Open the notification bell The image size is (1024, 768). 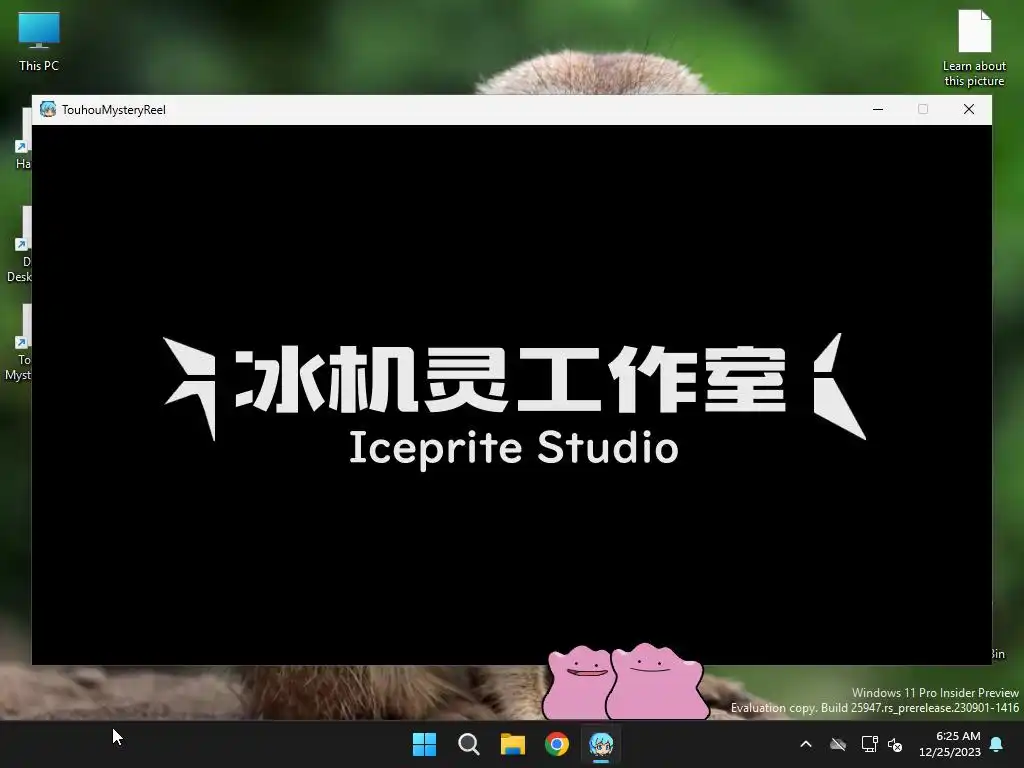click(x=997, y=744)
